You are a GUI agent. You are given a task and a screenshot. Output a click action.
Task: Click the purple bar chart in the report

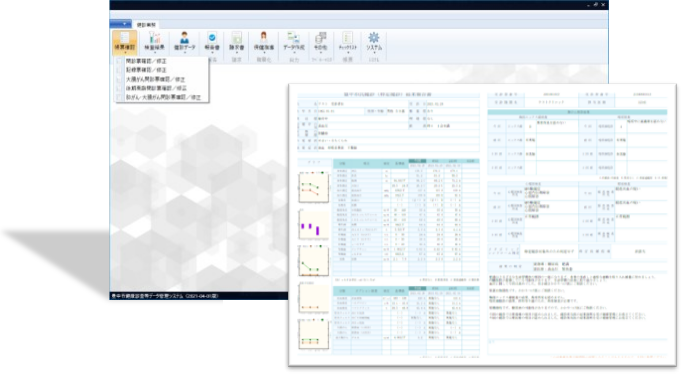[x=314, y=225]
